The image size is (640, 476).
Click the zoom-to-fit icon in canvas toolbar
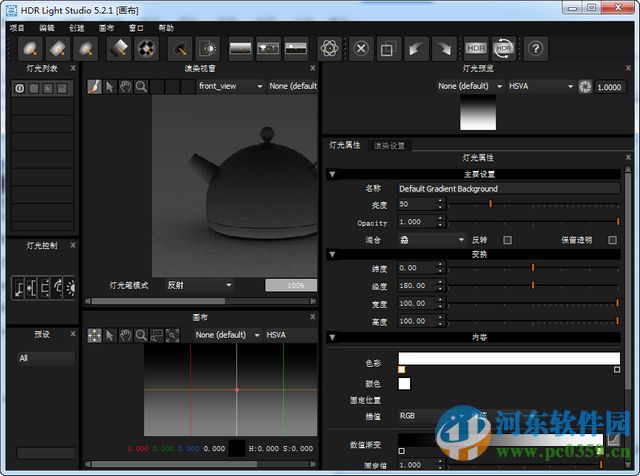tap(172, 336)
